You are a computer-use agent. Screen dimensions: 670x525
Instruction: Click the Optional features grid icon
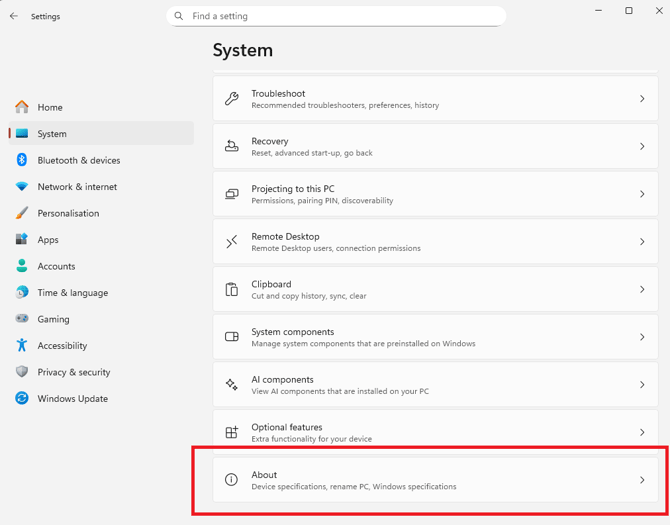click(x=232, y=432)
